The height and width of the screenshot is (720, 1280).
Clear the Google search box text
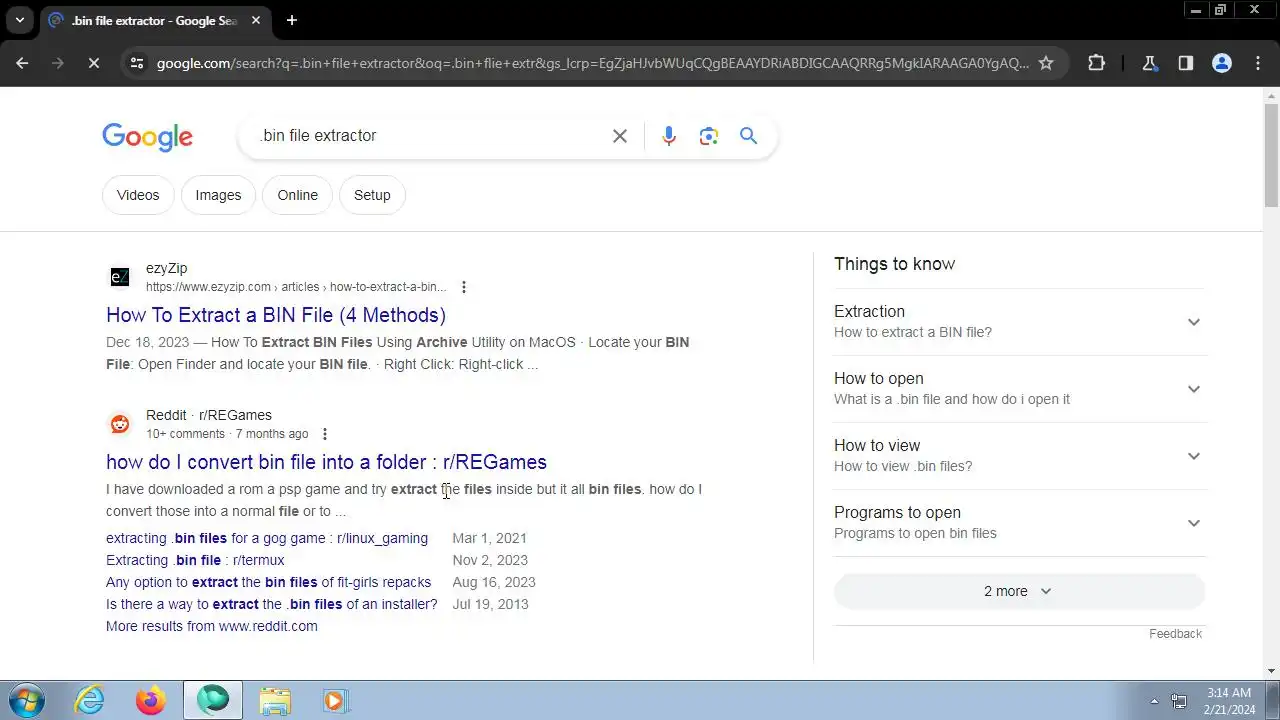[x=620, y=136]
